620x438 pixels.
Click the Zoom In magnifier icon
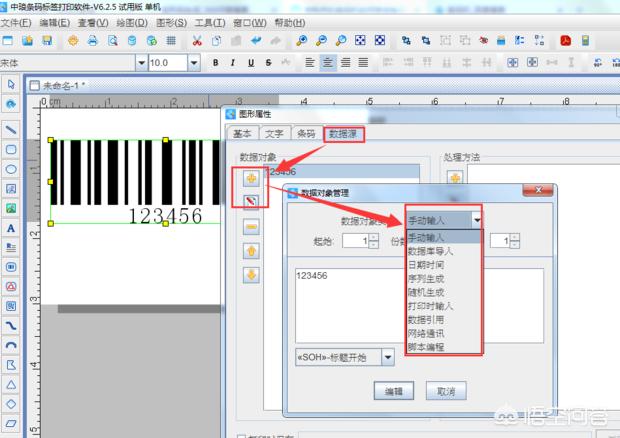pyautogui.click(x=302, y=41)
